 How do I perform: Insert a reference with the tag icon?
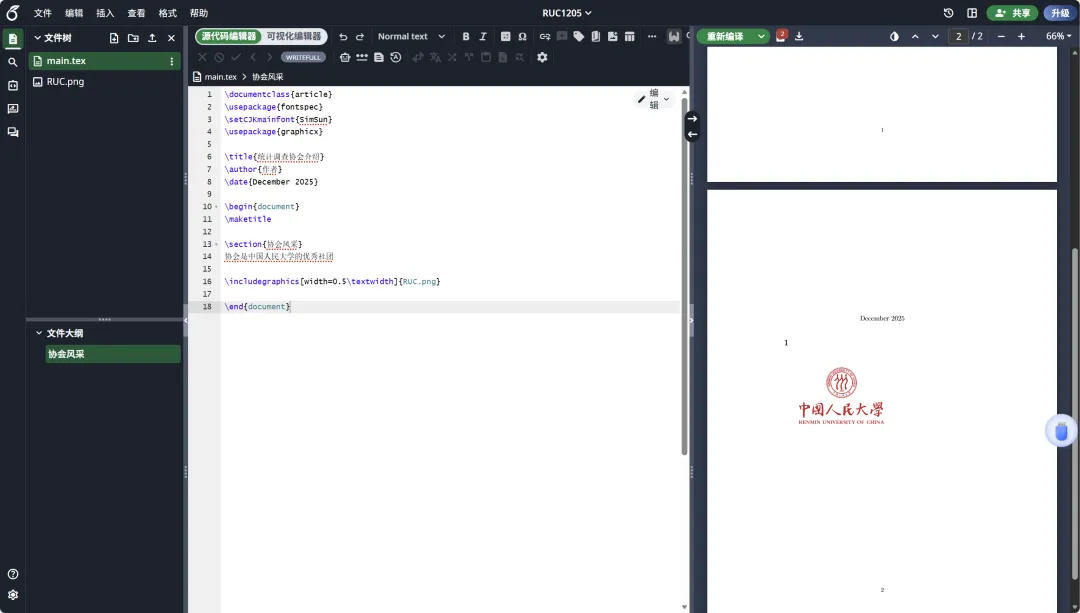(579, 37)
